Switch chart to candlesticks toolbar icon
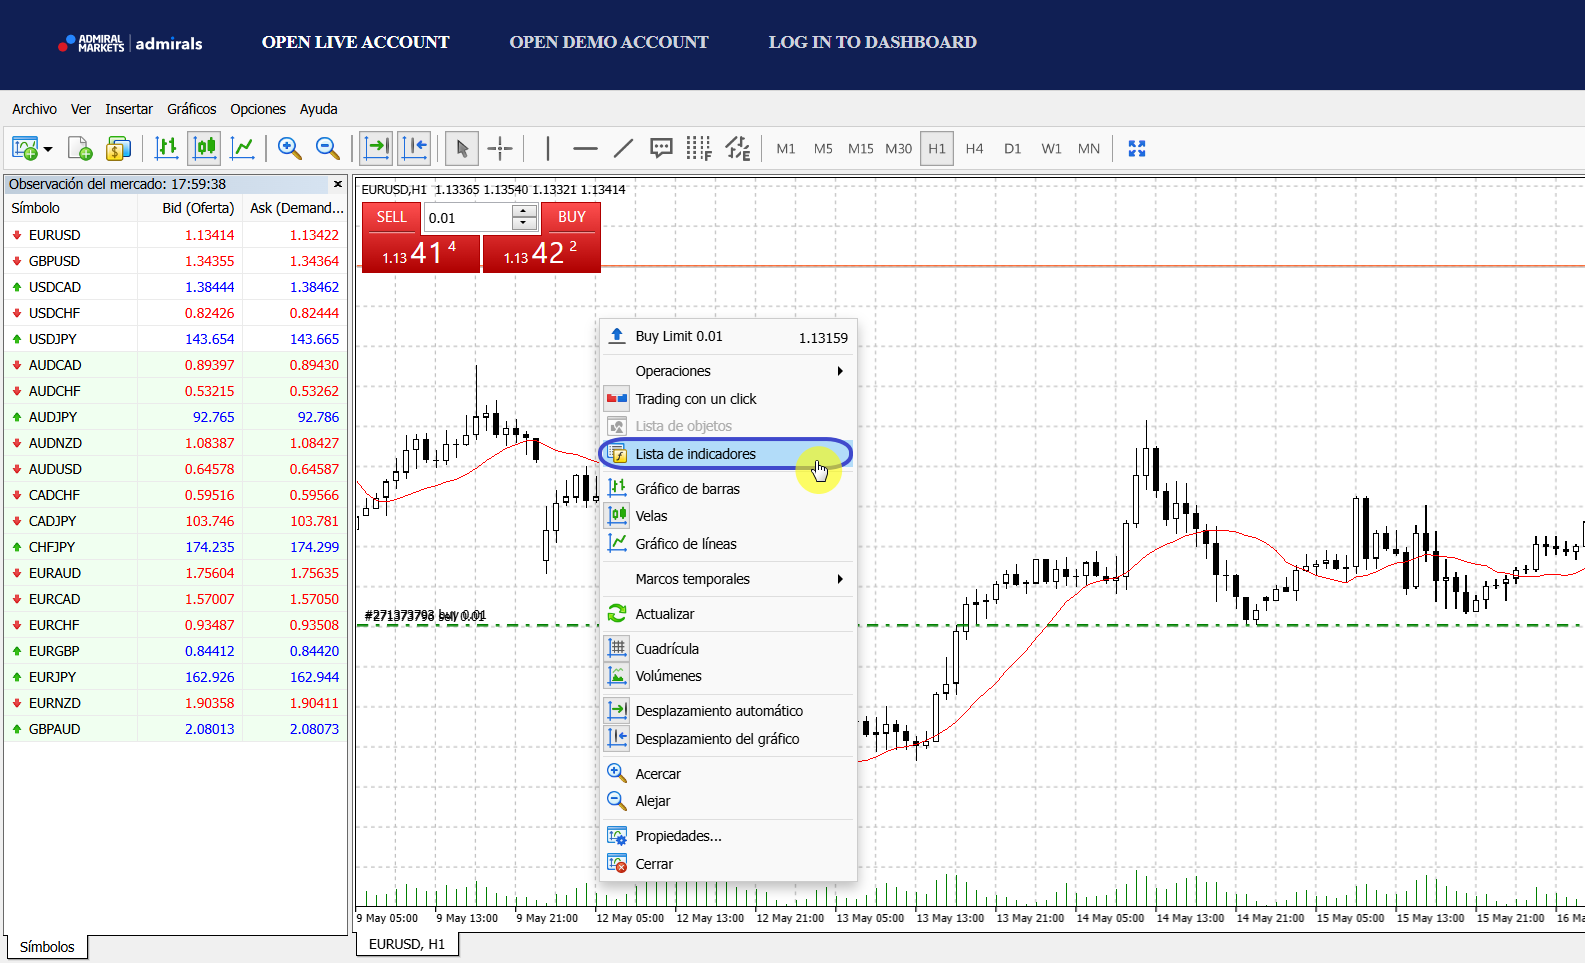The image size is (1585, 963). pos(205,149)
